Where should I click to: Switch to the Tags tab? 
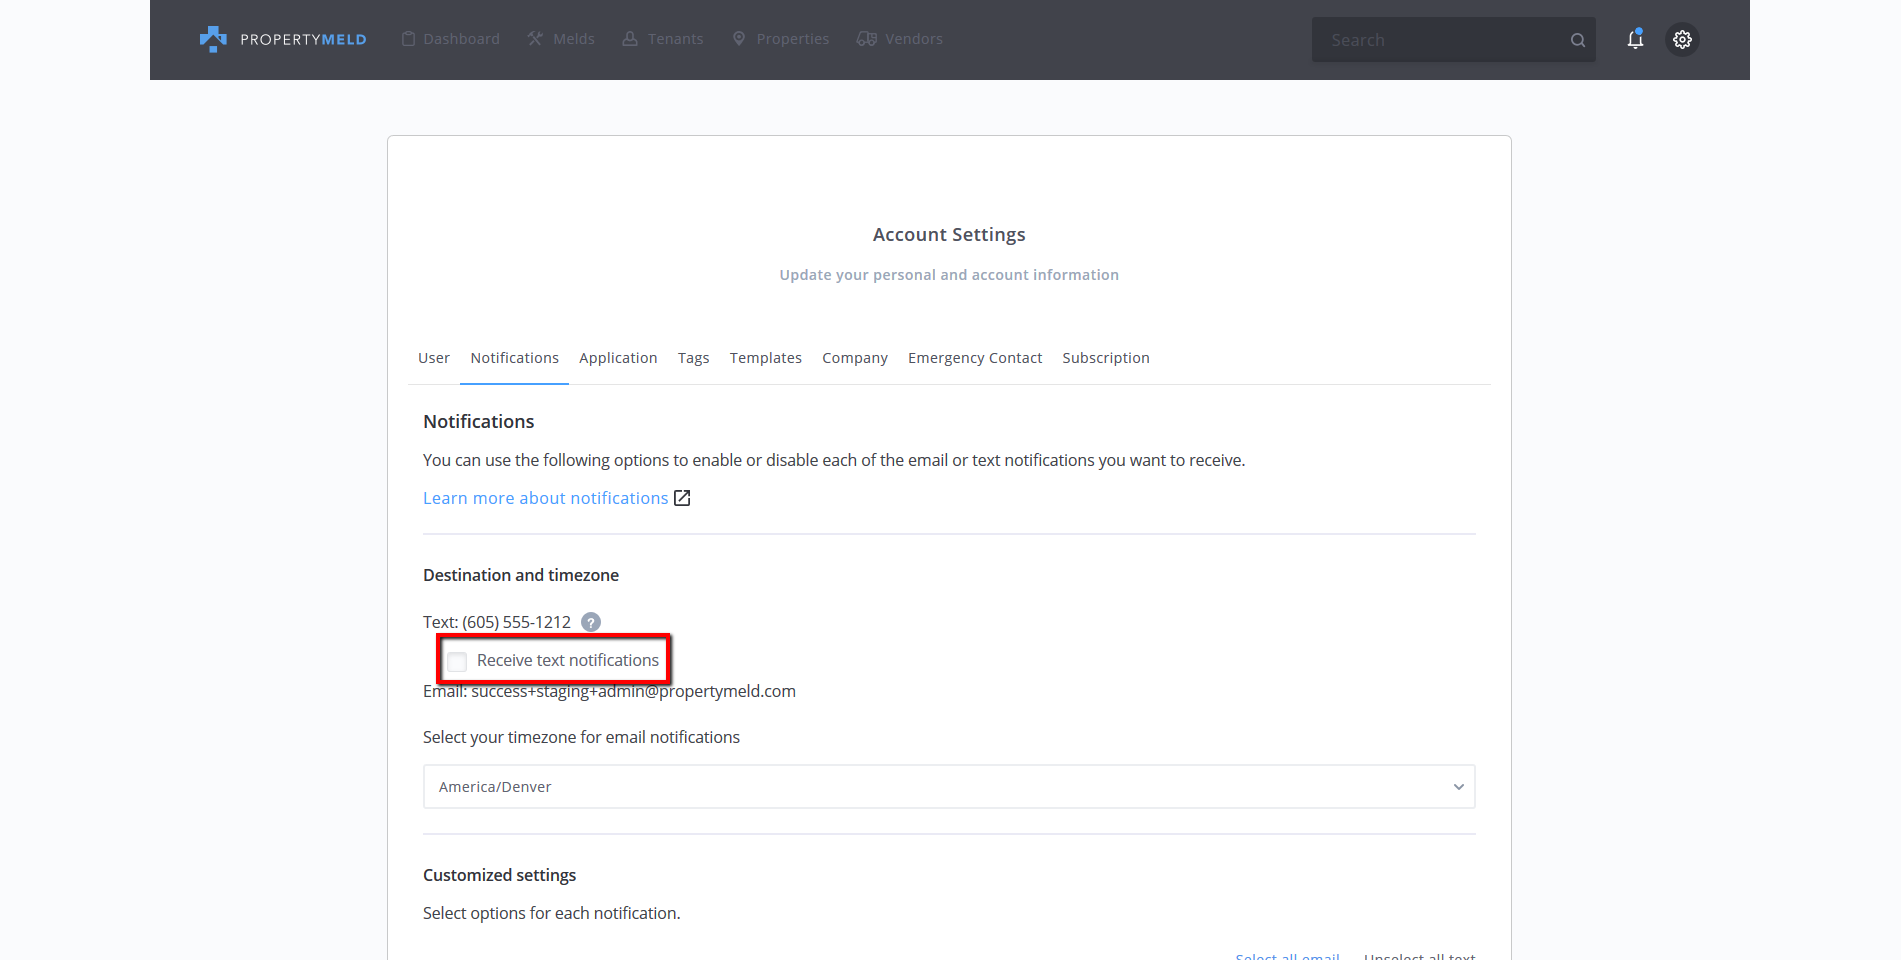(693, 358)
